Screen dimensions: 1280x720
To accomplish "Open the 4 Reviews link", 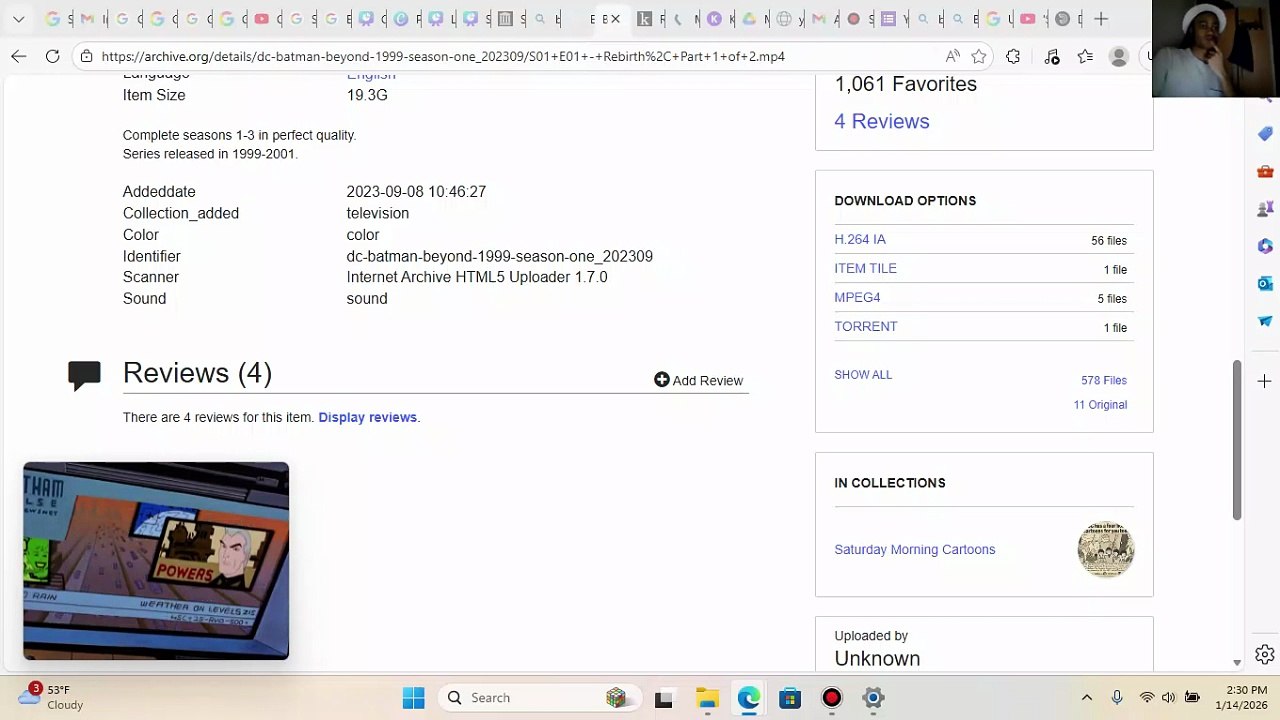I will (882, 121).
